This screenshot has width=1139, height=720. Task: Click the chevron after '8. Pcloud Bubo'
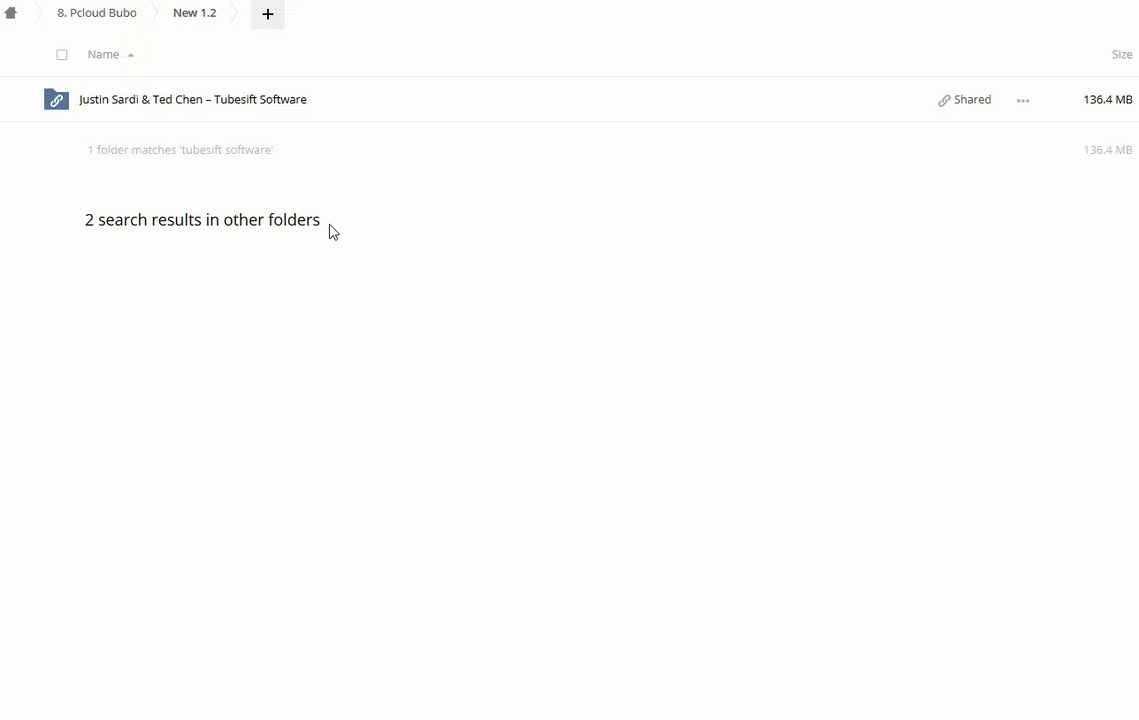155,13
